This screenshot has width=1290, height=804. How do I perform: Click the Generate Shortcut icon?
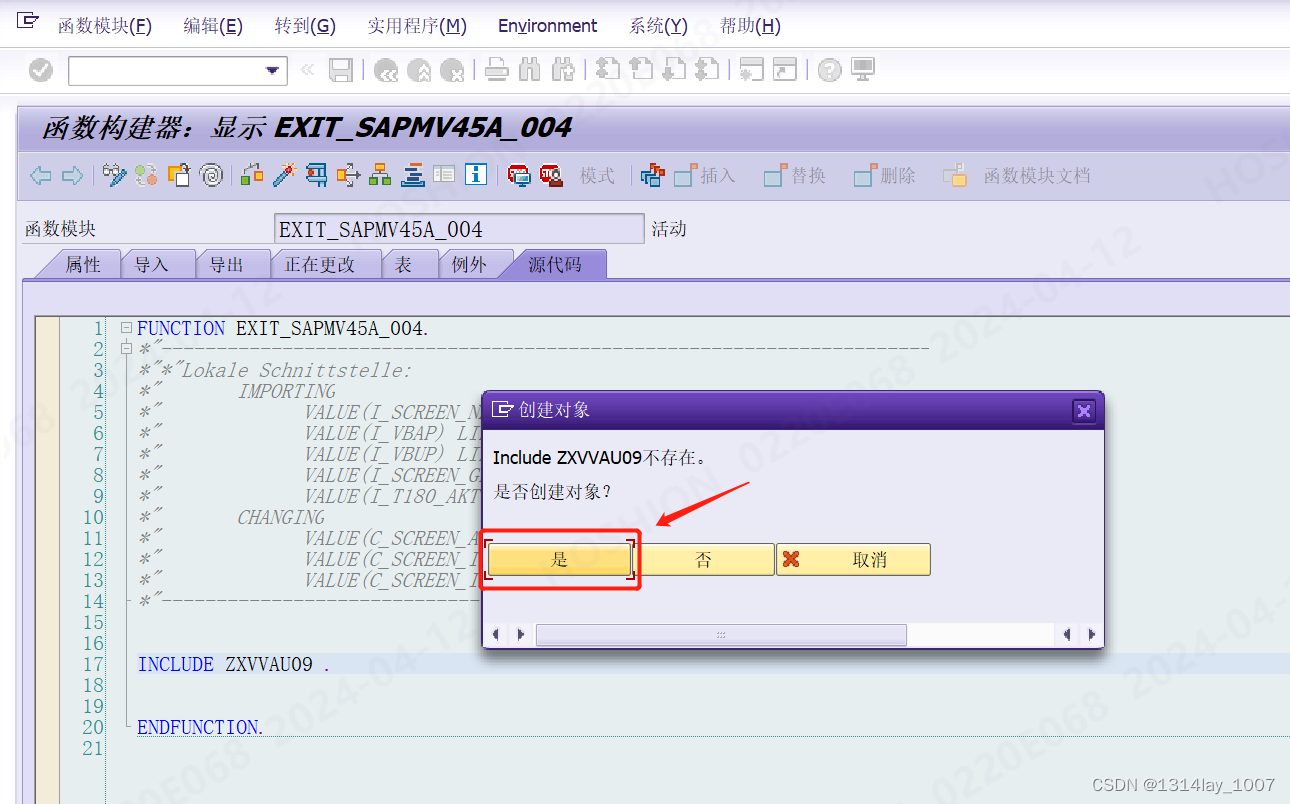785,70
